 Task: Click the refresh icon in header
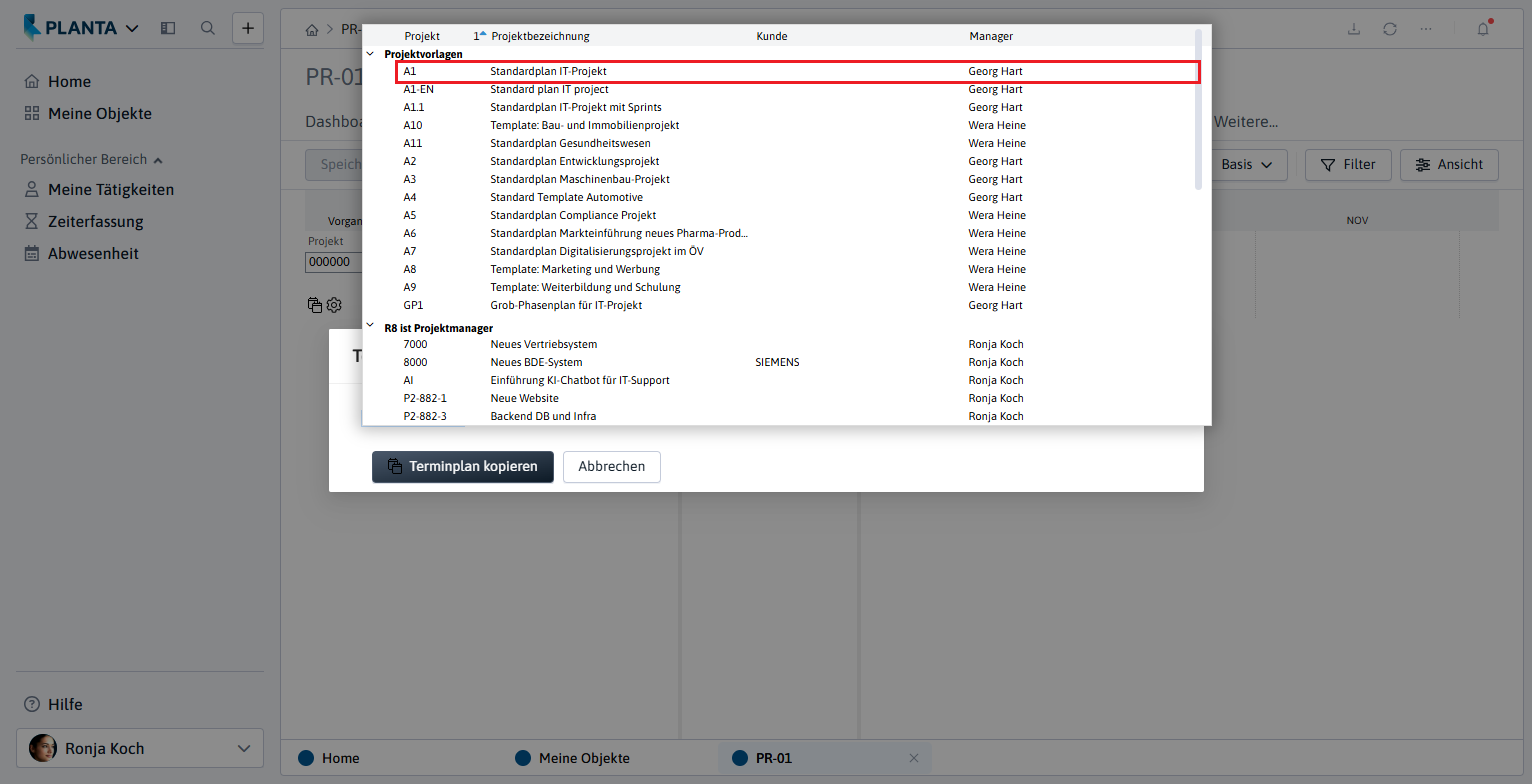(1390, 29)
